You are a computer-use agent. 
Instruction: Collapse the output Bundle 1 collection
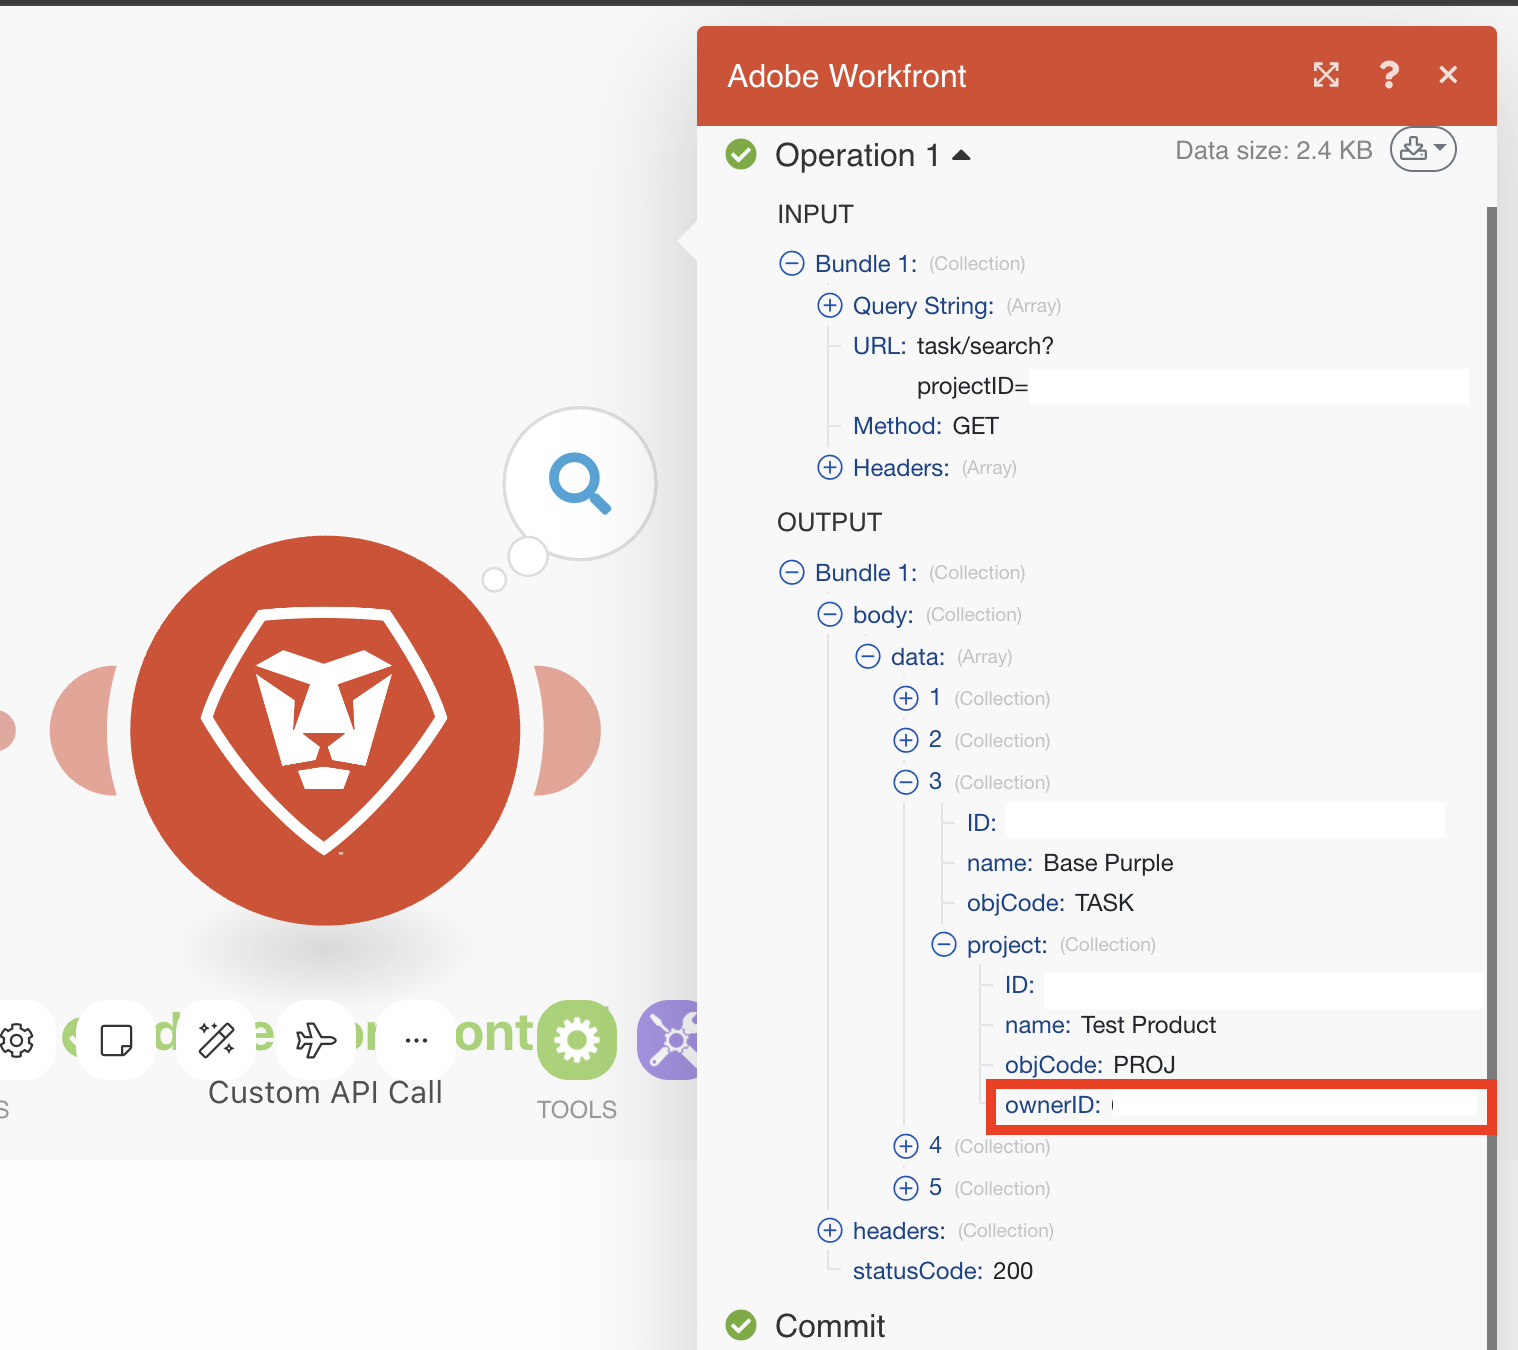click(791, 572)
